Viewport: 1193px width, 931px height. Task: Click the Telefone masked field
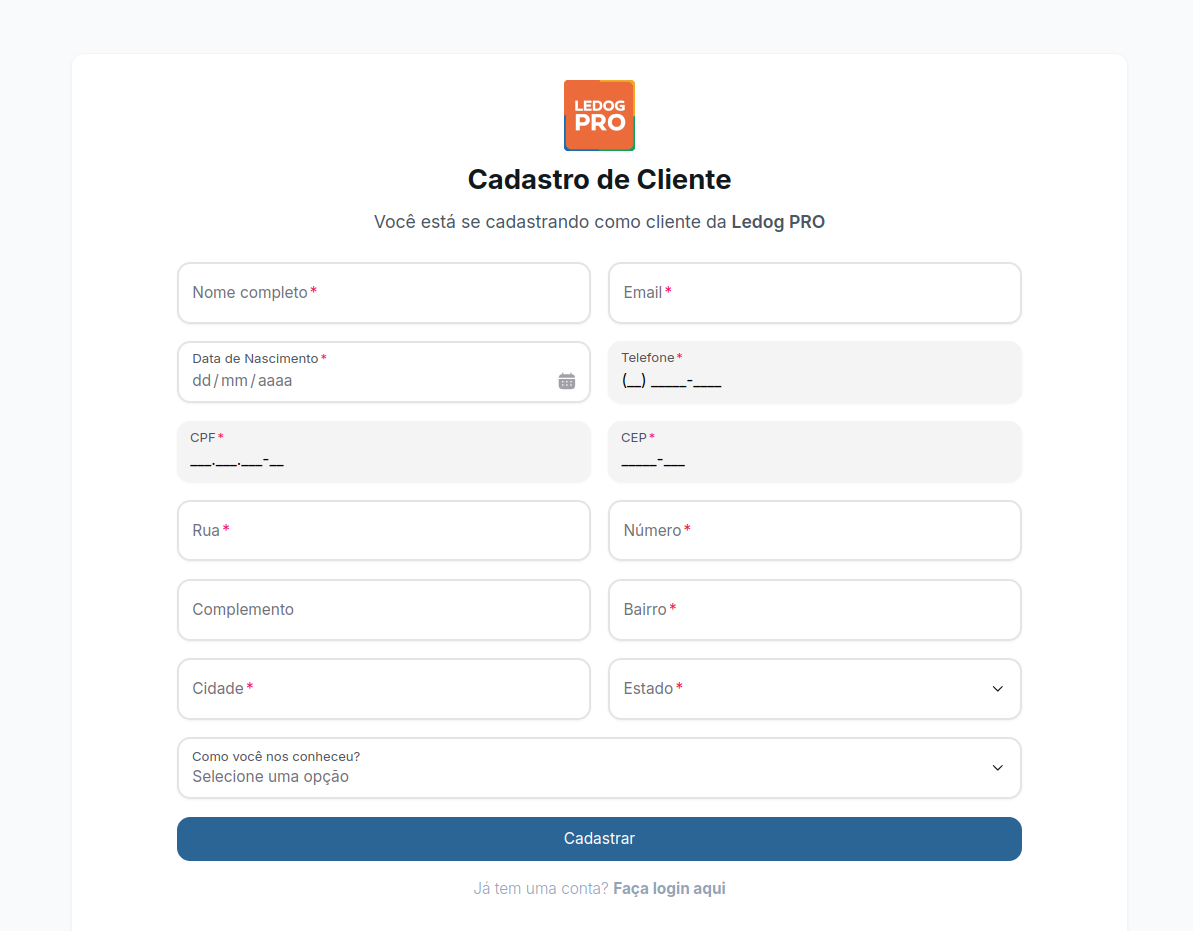814,380
